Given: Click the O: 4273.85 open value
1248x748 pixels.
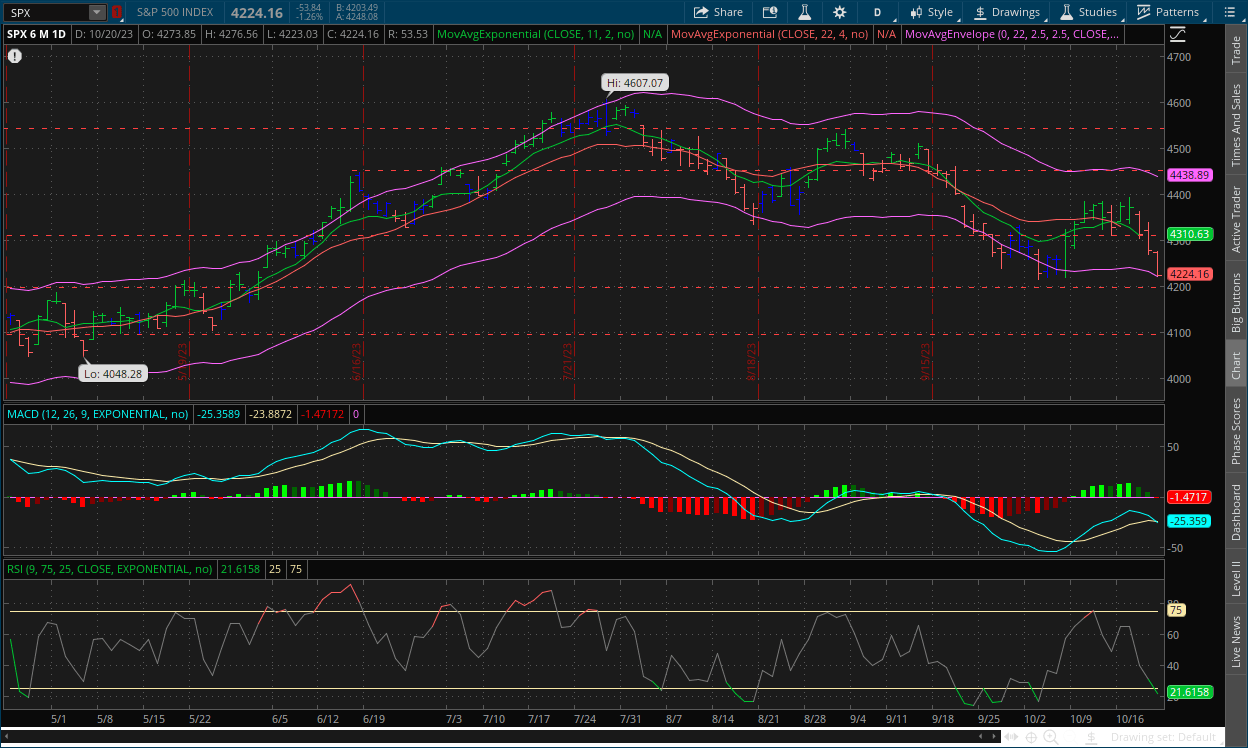Looking at the screenshot, I should 169,34.
